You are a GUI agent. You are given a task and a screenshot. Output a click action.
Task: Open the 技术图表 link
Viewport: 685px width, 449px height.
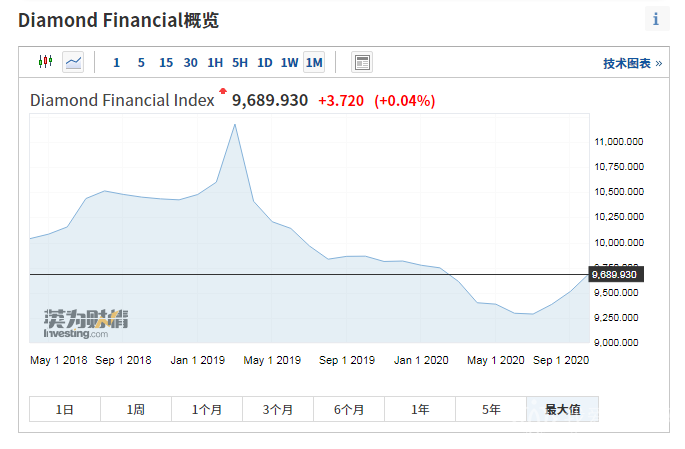(632, 63)
